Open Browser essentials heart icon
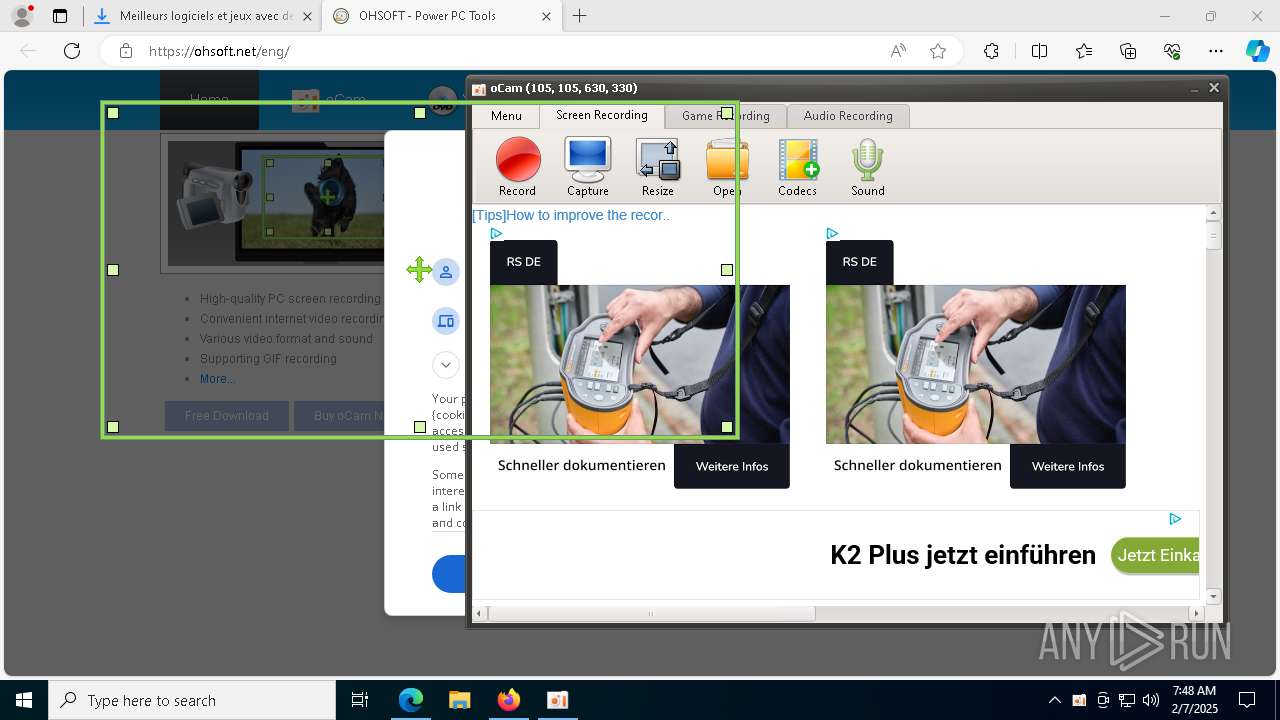 click(1172, 51)
